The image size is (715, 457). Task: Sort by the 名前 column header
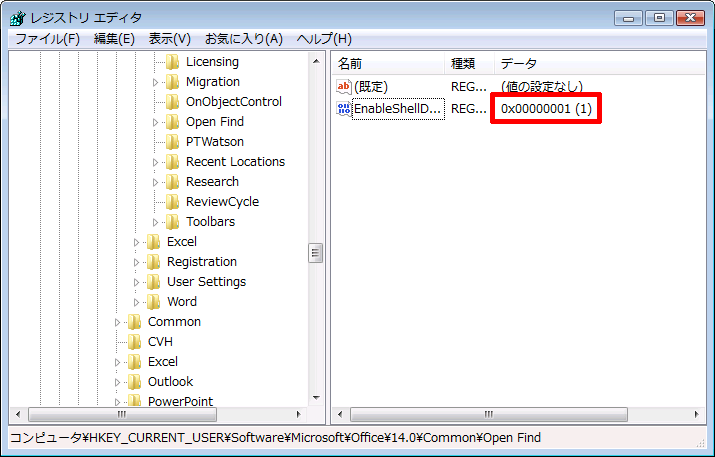click(388, 63)
